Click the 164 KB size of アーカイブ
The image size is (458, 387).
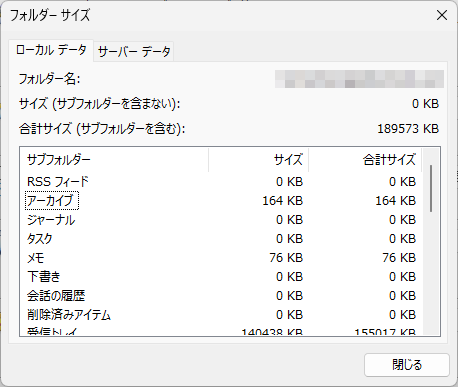point(283,201)
